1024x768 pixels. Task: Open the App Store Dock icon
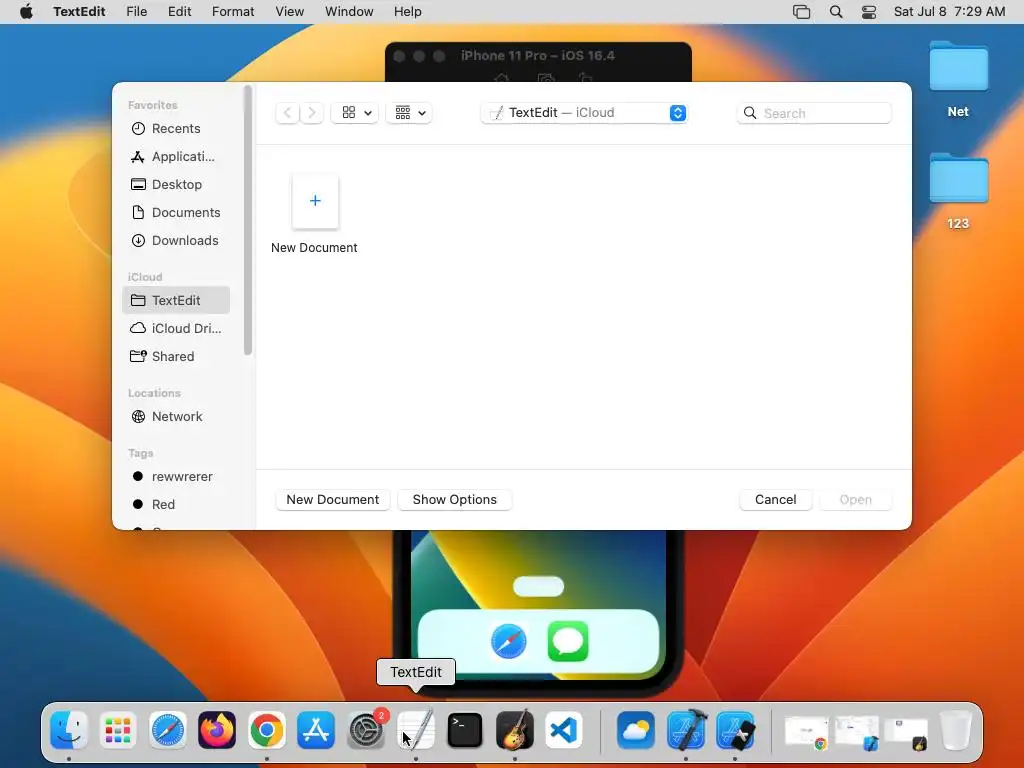click(x=316, y=730)
